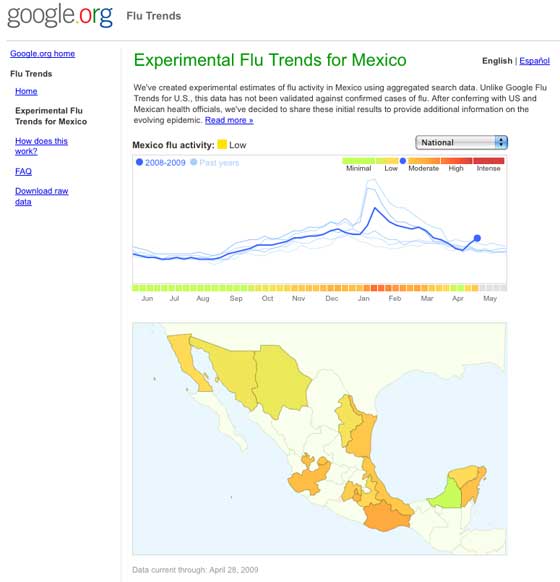Click the blue marker on the intensity scale
Screen dimensions: 560x582
pos(403,161)
